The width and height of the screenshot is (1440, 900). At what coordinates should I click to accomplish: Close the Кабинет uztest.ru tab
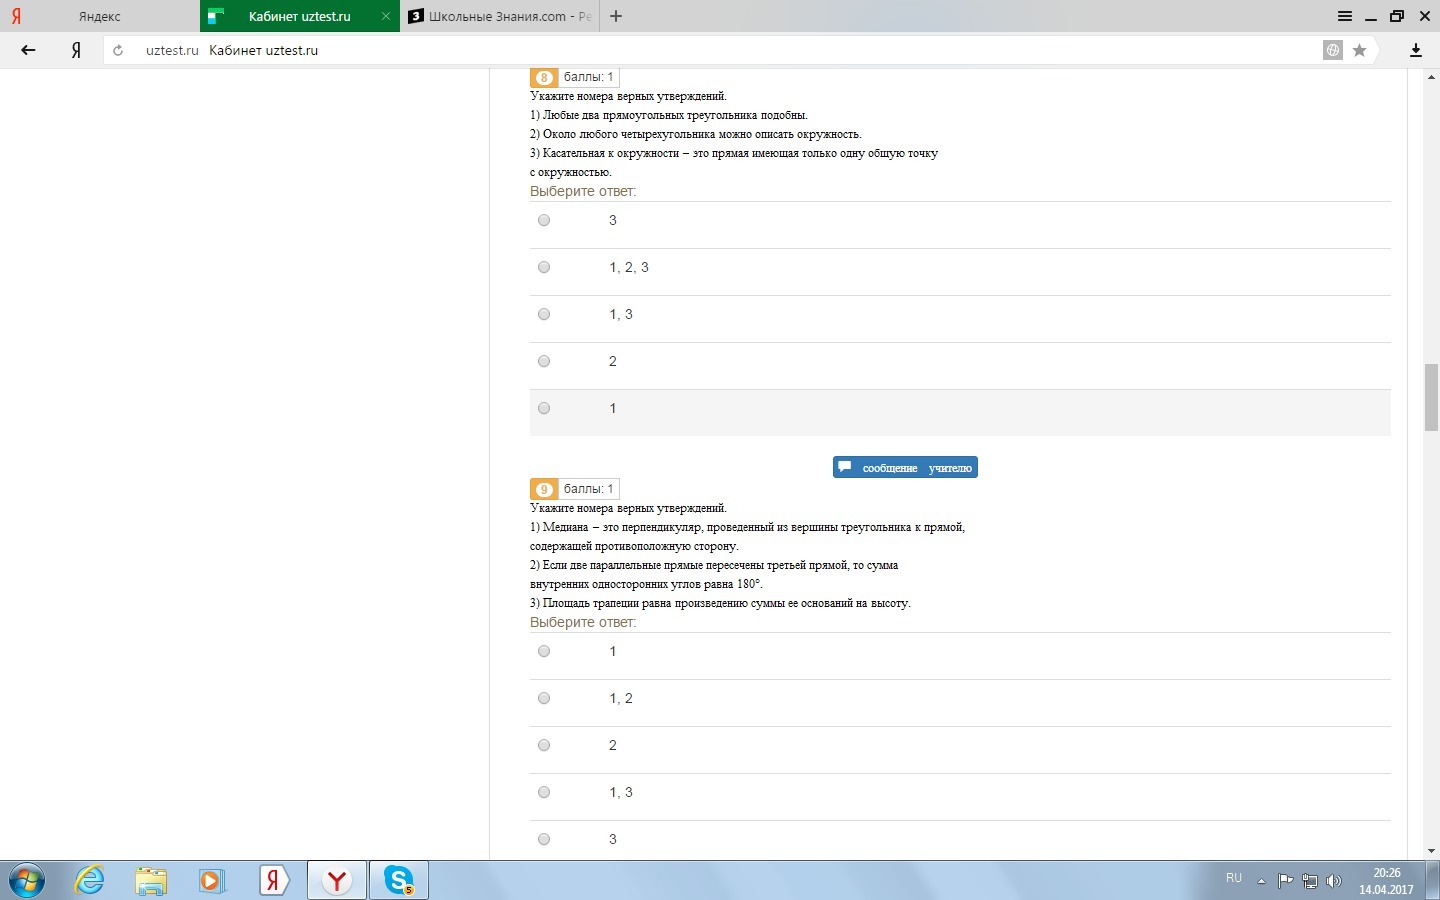386,16
